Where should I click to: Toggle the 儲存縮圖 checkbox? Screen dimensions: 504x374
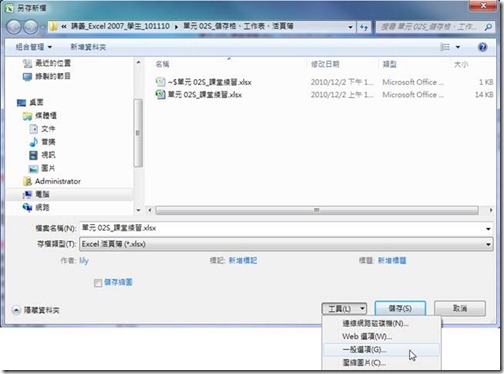(x=98, y=283)
